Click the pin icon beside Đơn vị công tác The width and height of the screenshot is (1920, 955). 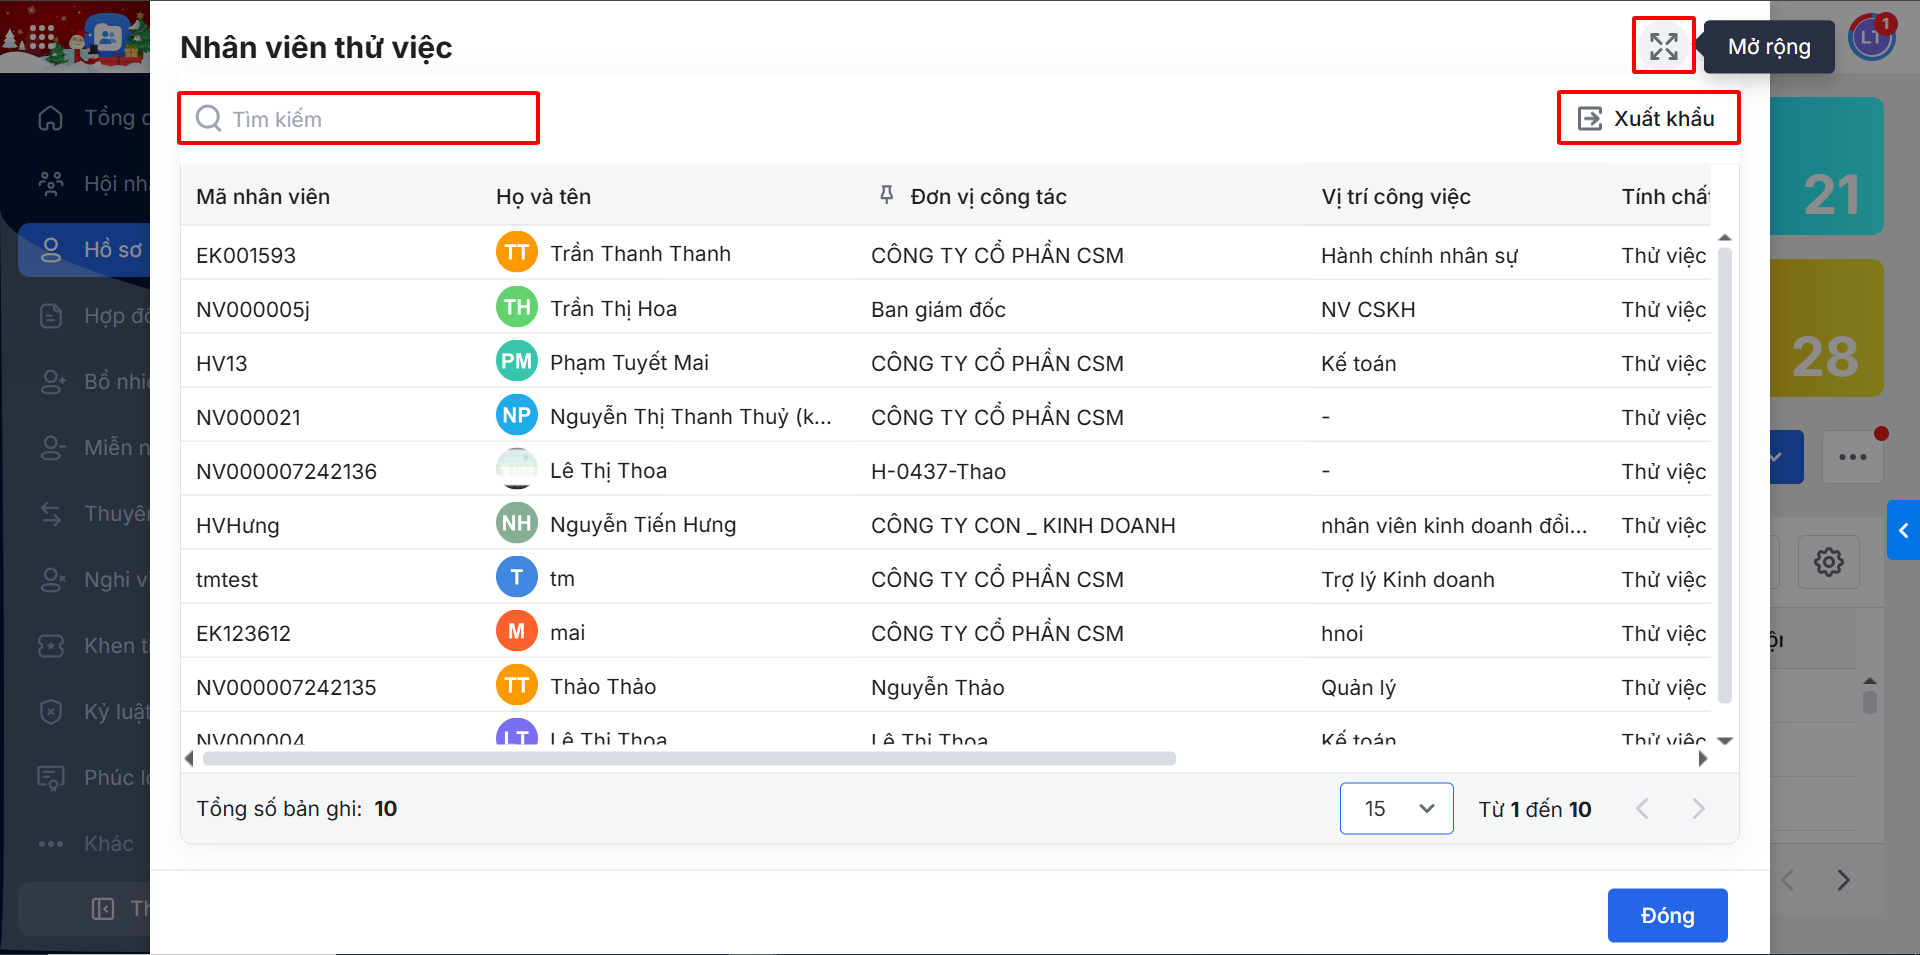(886, 195)
